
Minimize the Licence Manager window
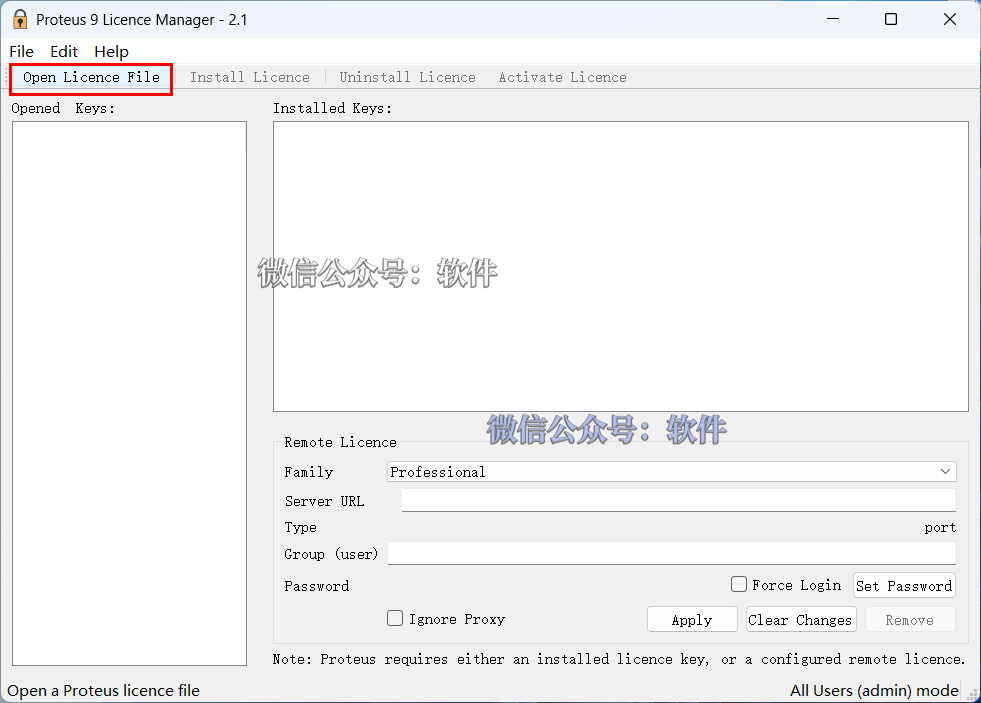[833, 19]
